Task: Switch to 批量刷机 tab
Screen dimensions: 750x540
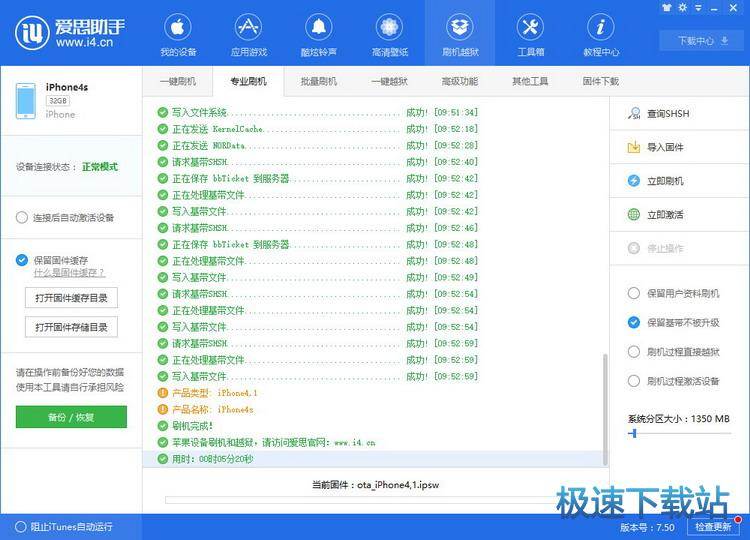Action: pos(319,81)
